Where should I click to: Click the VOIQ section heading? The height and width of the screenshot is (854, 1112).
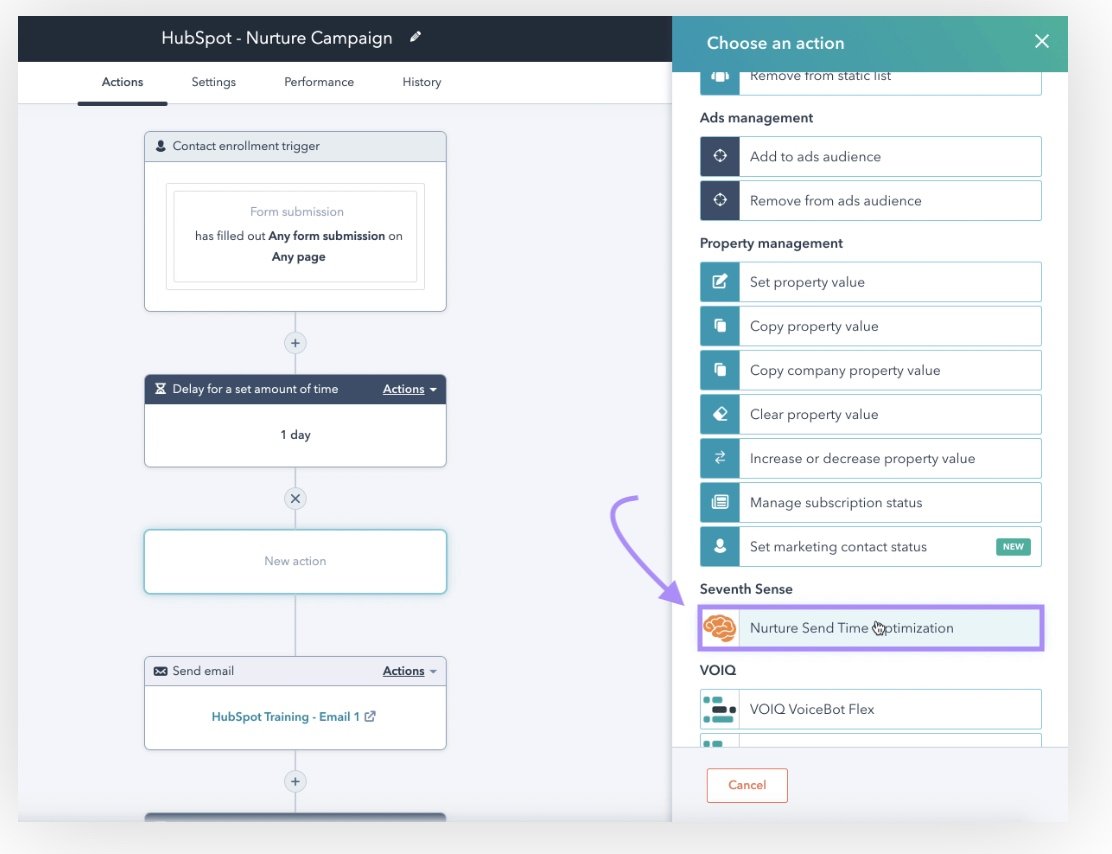pos(718,670)
